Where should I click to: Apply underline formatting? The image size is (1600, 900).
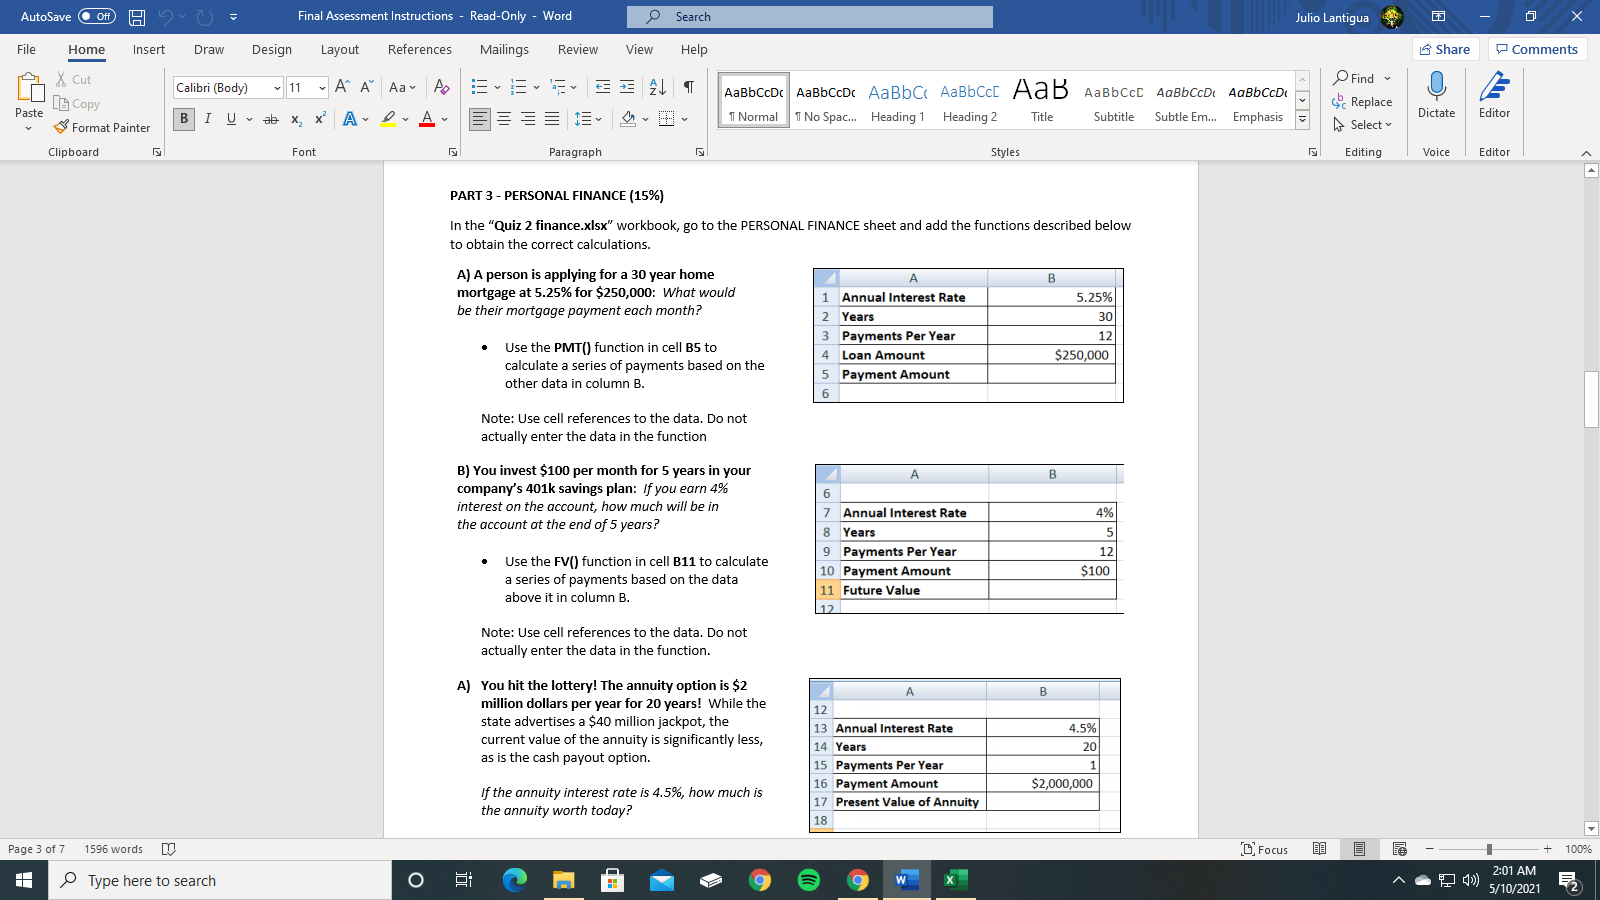tap(230, 118)
